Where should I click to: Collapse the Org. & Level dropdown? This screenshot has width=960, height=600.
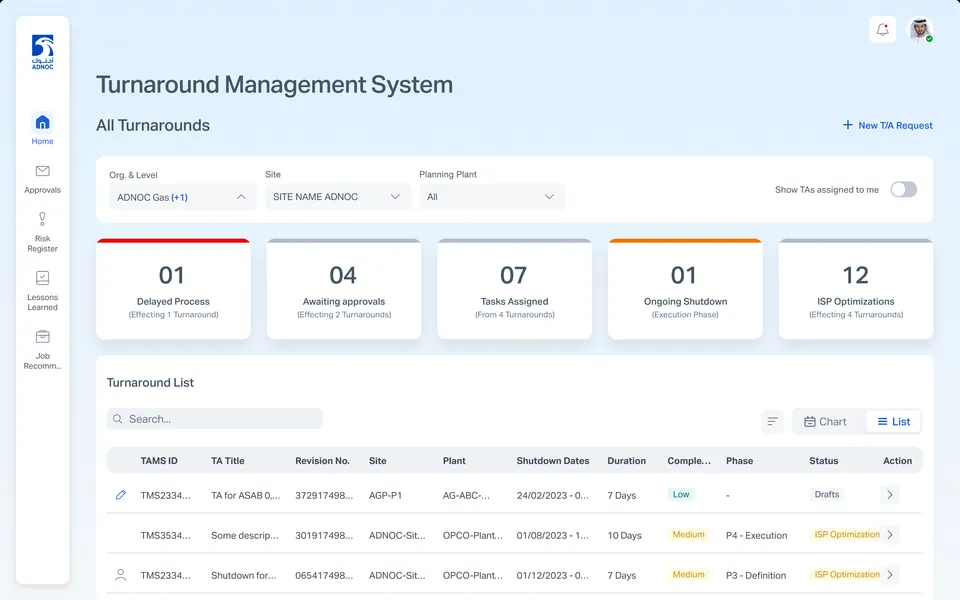coord(182,197)
